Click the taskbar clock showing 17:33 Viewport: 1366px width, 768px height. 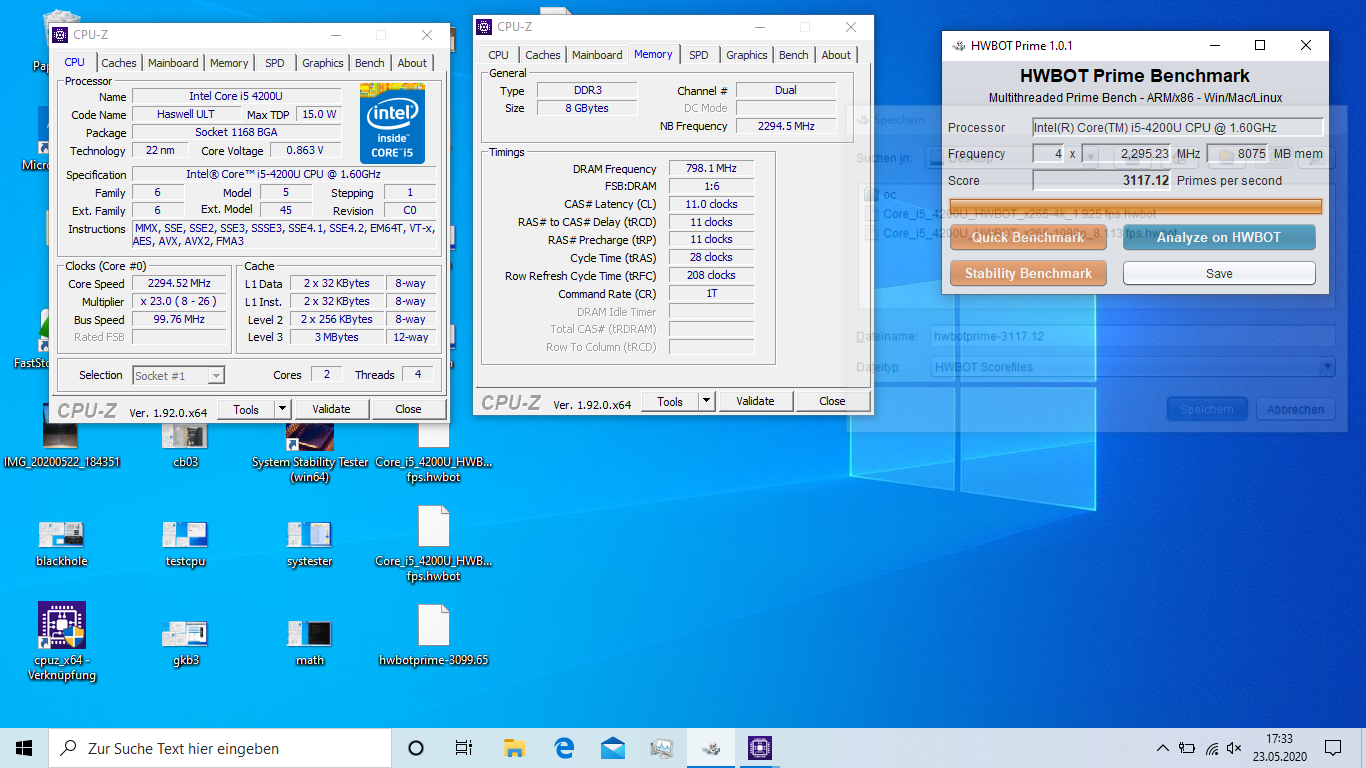[x=1282, y=748]
